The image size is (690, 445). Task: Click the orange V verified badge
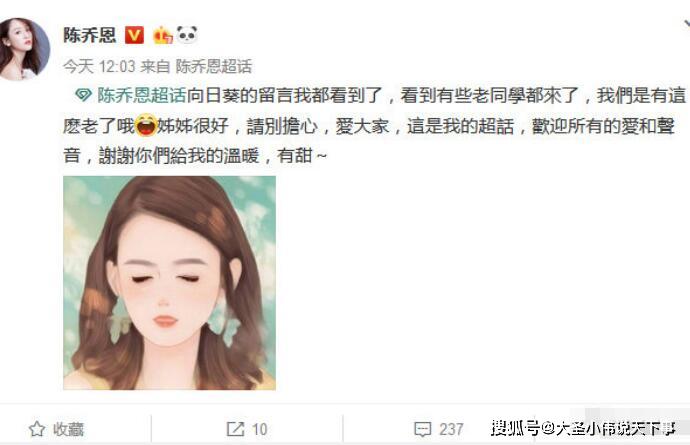pos(134,35)
